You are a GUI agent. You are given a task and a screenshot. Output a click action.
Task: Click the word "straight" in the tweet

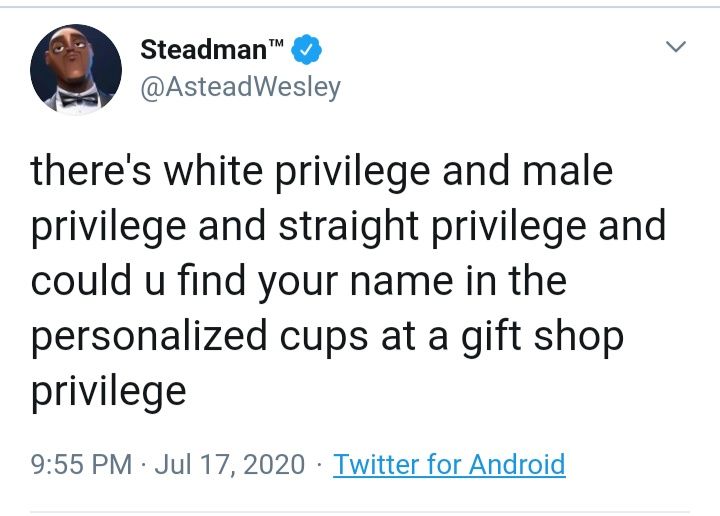[337, 226]
